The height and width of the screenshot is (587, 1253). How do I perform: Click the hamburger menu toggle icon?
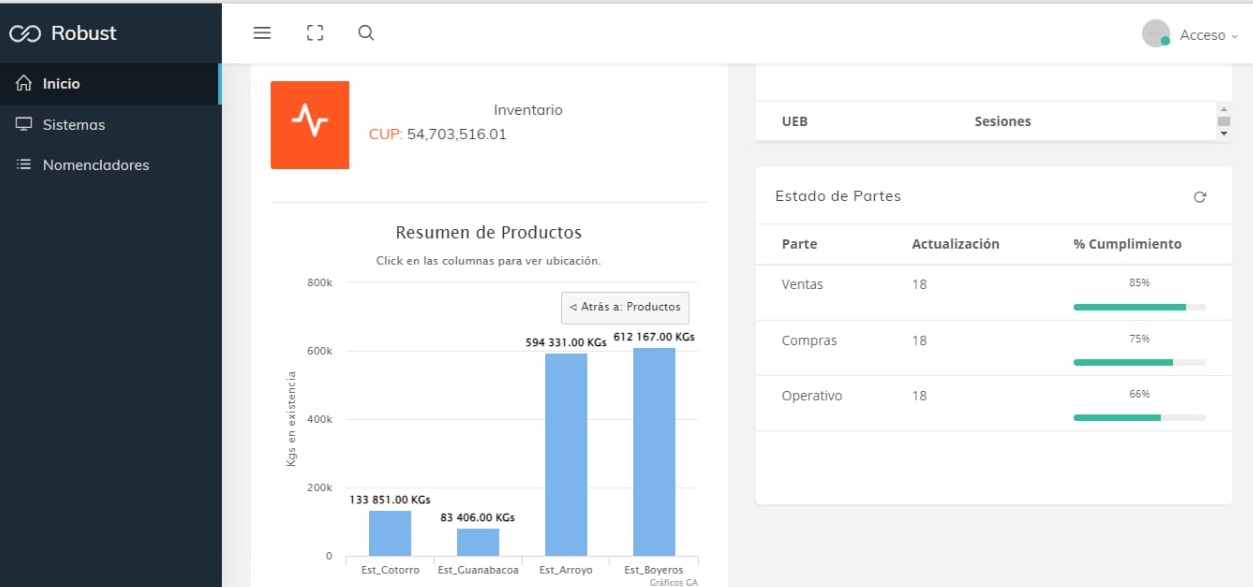pos(262,33)
